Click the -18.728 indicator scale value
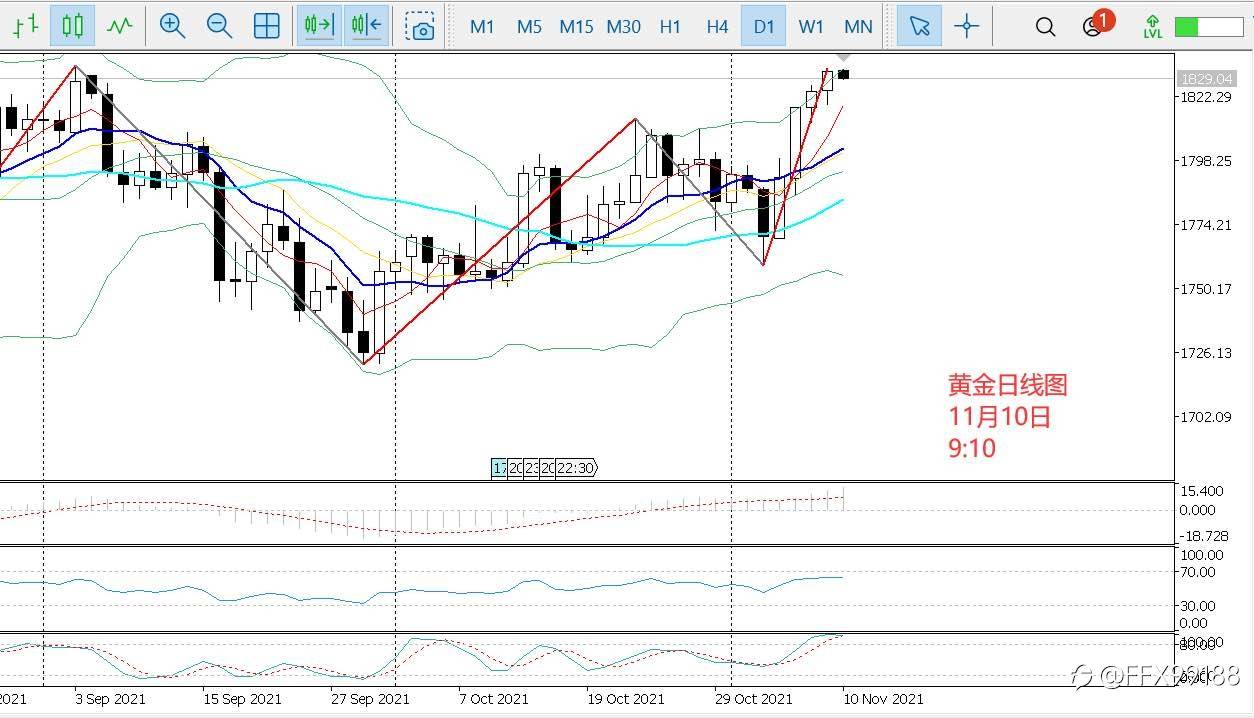1254x718 pixels. tap(1202, 537)
